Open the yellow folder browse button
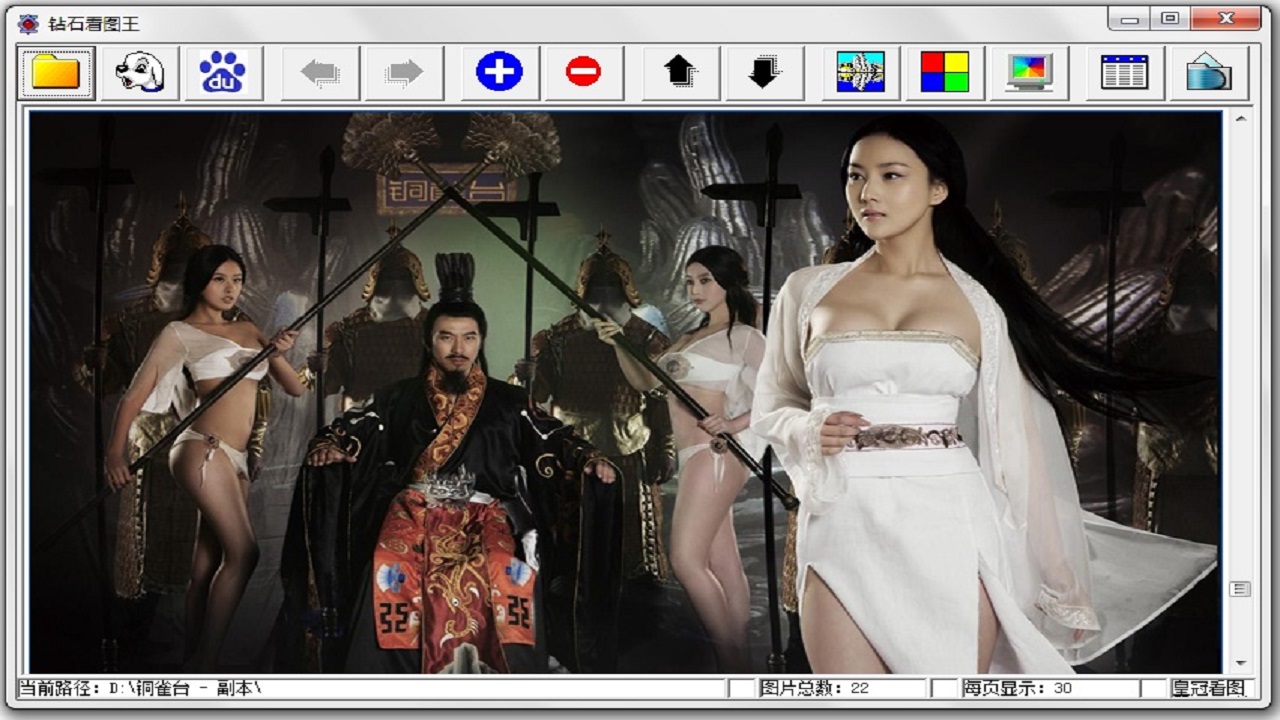Image resolution: width=1280 pixels, height=720 pixels. coord(56,72)
